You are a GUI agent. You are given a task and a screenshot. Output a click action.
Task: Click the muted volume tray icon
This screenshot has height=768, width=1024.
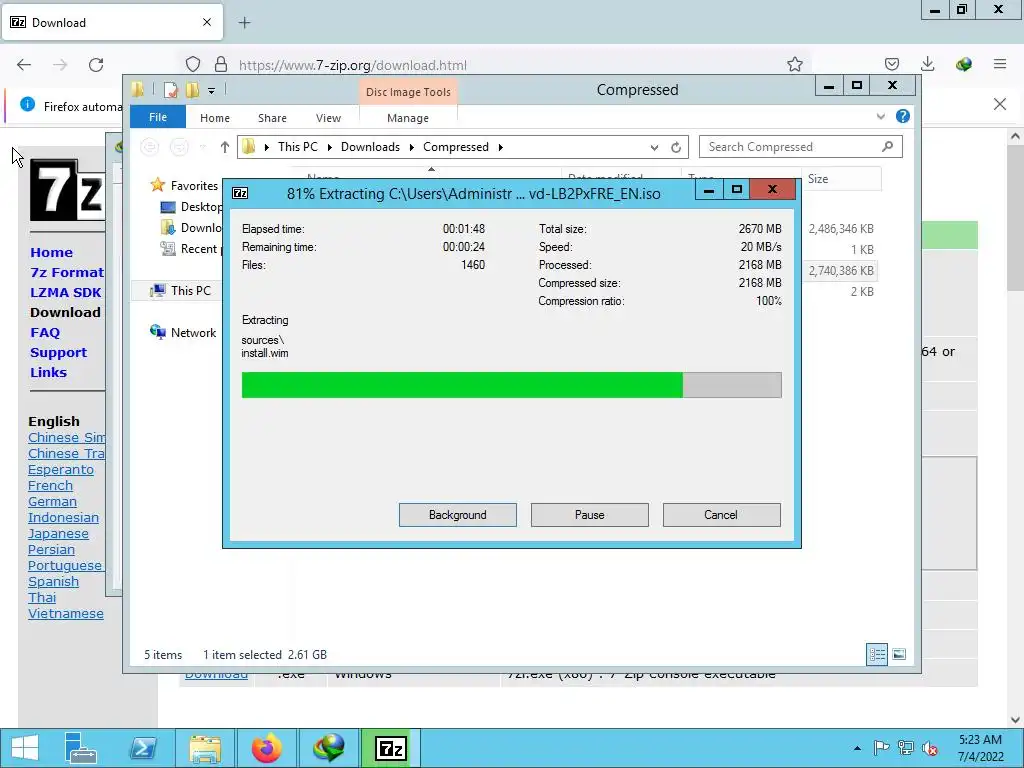[x=929, y=748]
